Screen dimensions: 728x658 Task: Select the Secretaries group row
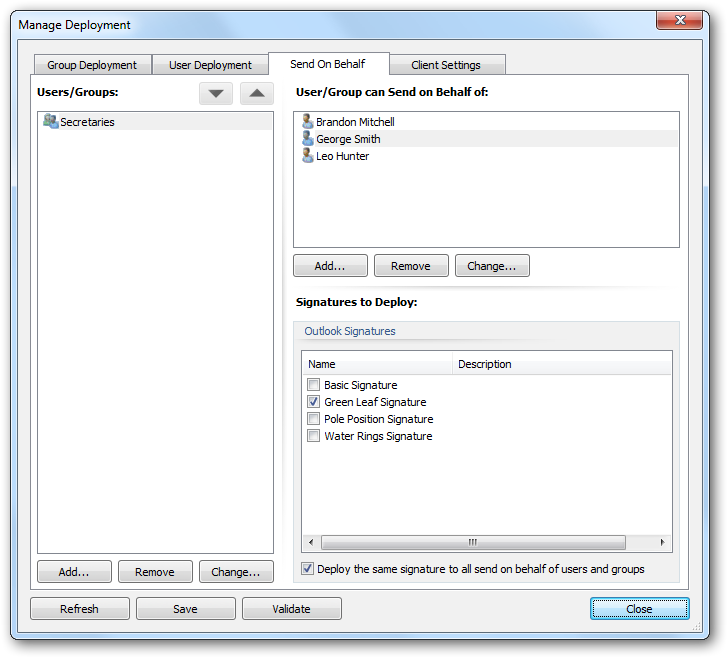[156, 121]
